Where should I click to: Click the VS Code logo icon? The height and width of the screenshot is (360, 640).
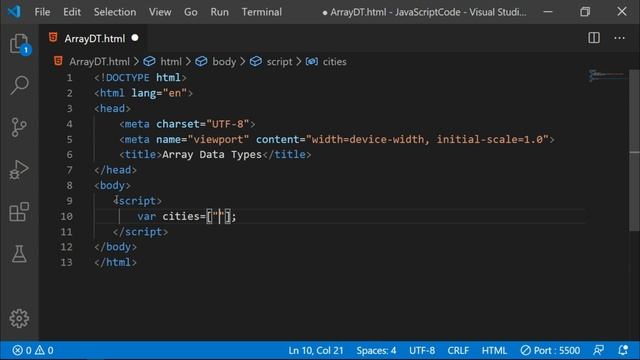14,11
